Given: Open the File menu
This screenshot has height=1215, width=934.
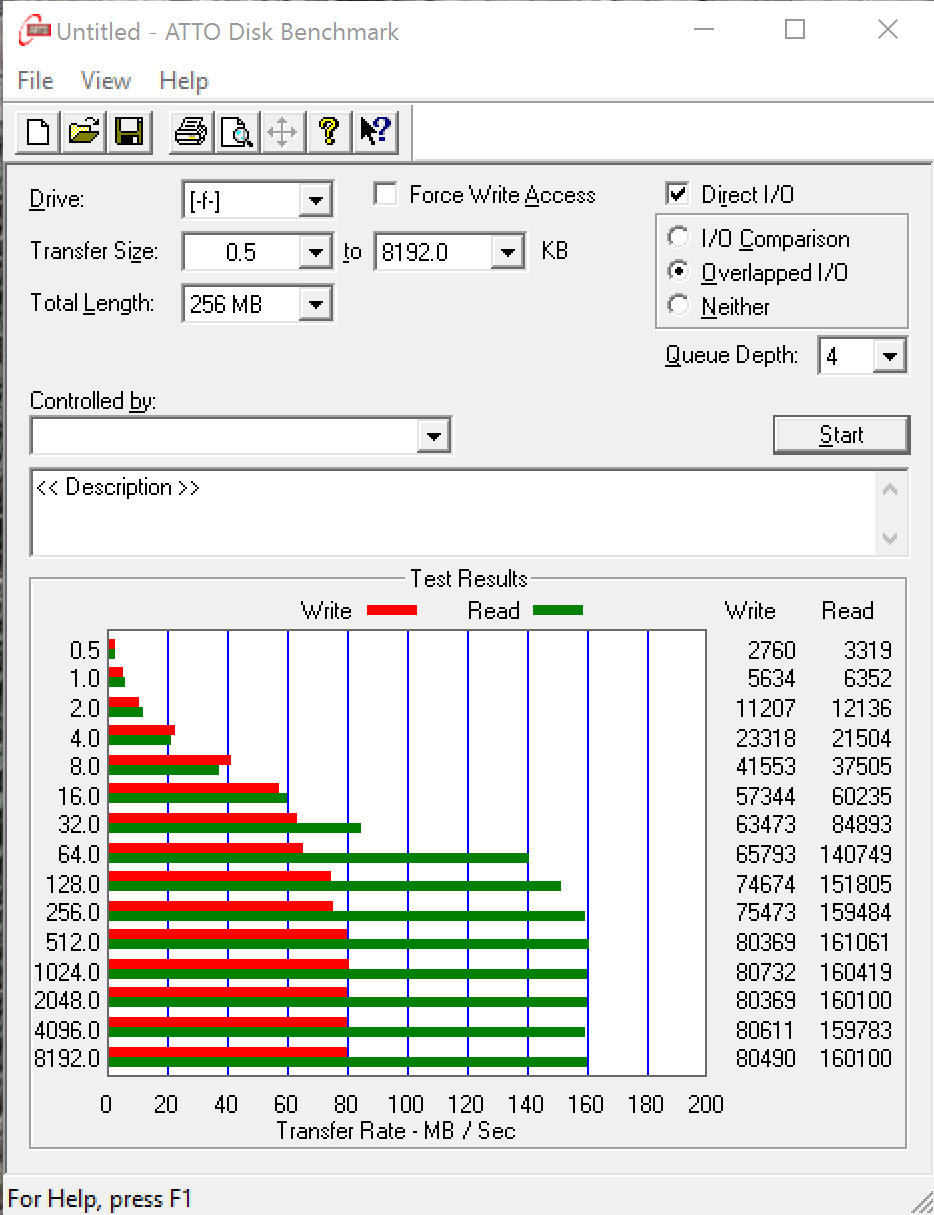Looking at the screenshot, I should coord(35,81).
